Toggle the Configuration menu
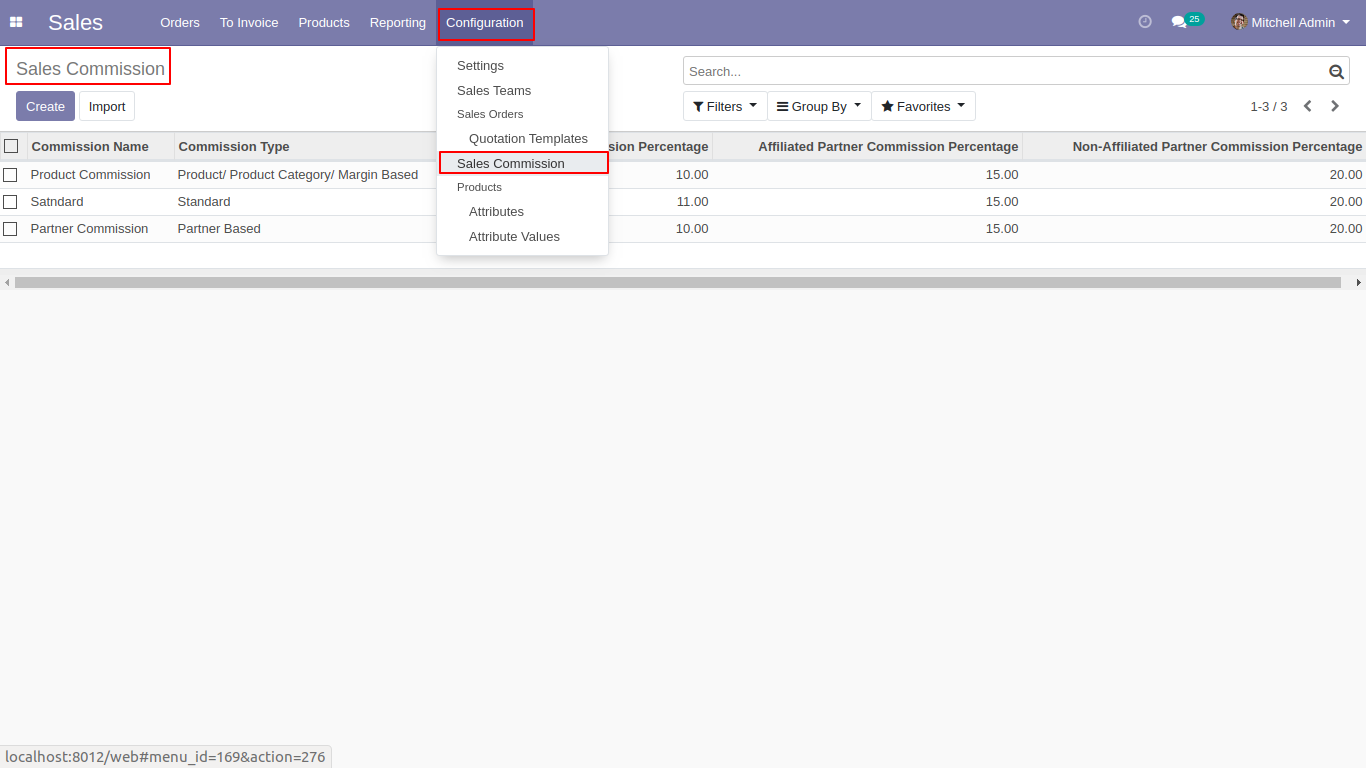Image resolution: width=1366 pixels, height=768 pixels. pyautogui.click(x=485, y=23)
